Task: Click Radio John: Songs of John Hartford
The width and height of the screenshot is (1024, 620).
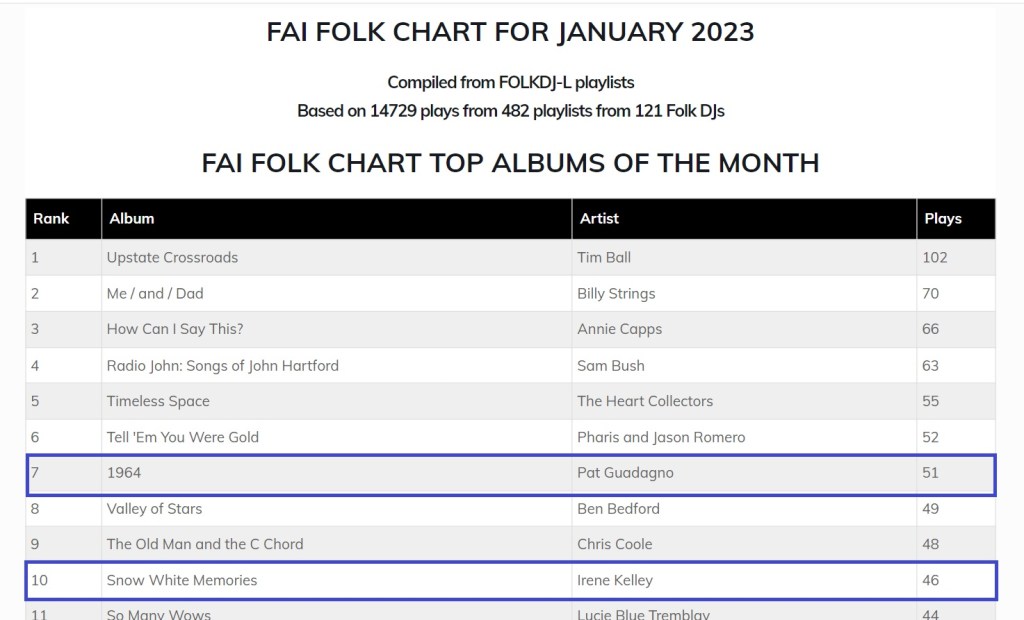Action: coord(223,365)
